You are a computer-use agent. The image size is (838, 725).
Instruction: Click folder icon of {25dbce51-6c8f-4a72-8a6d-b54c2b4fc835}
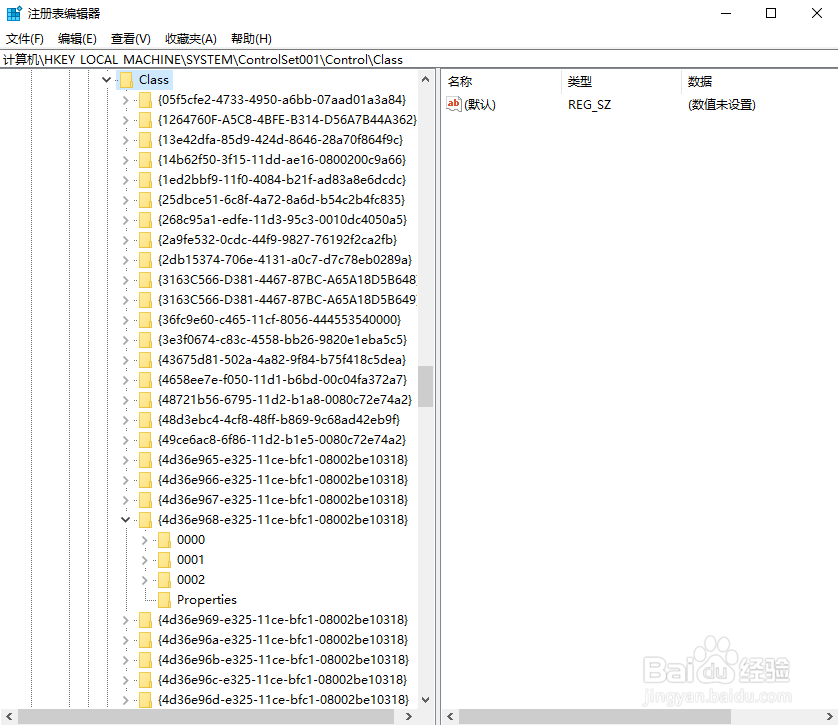click(x=145, y=200)
